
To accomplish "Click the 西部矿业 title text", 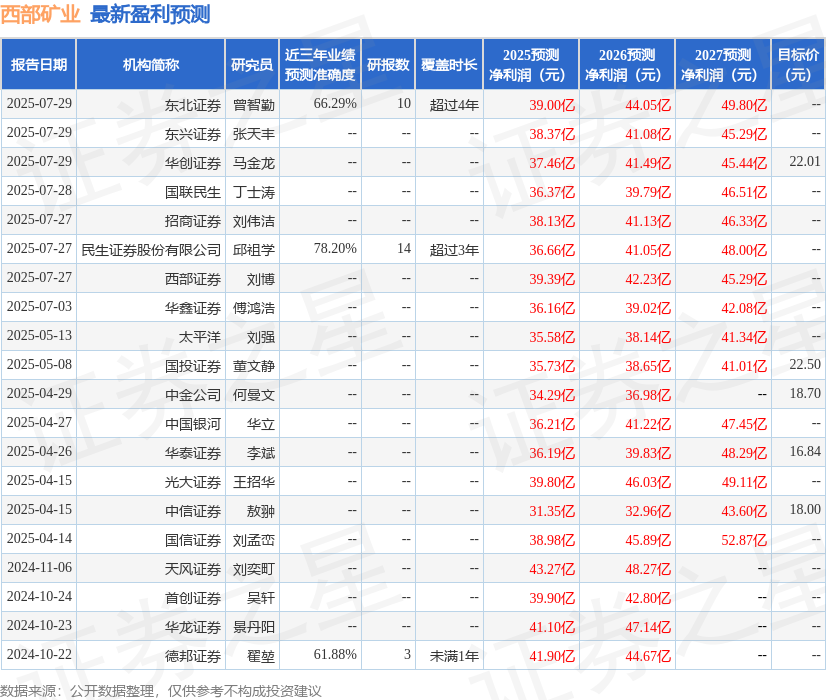I will (x=40, y=14).
